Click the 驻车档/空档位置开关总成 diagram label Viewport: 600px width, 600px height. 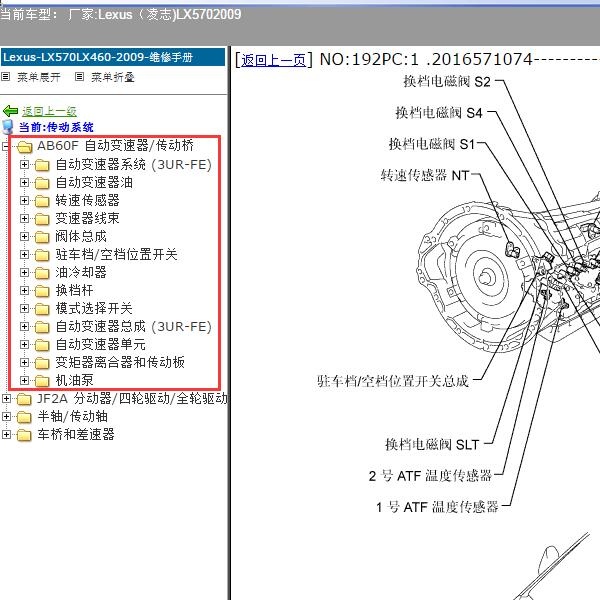(393, 381)
